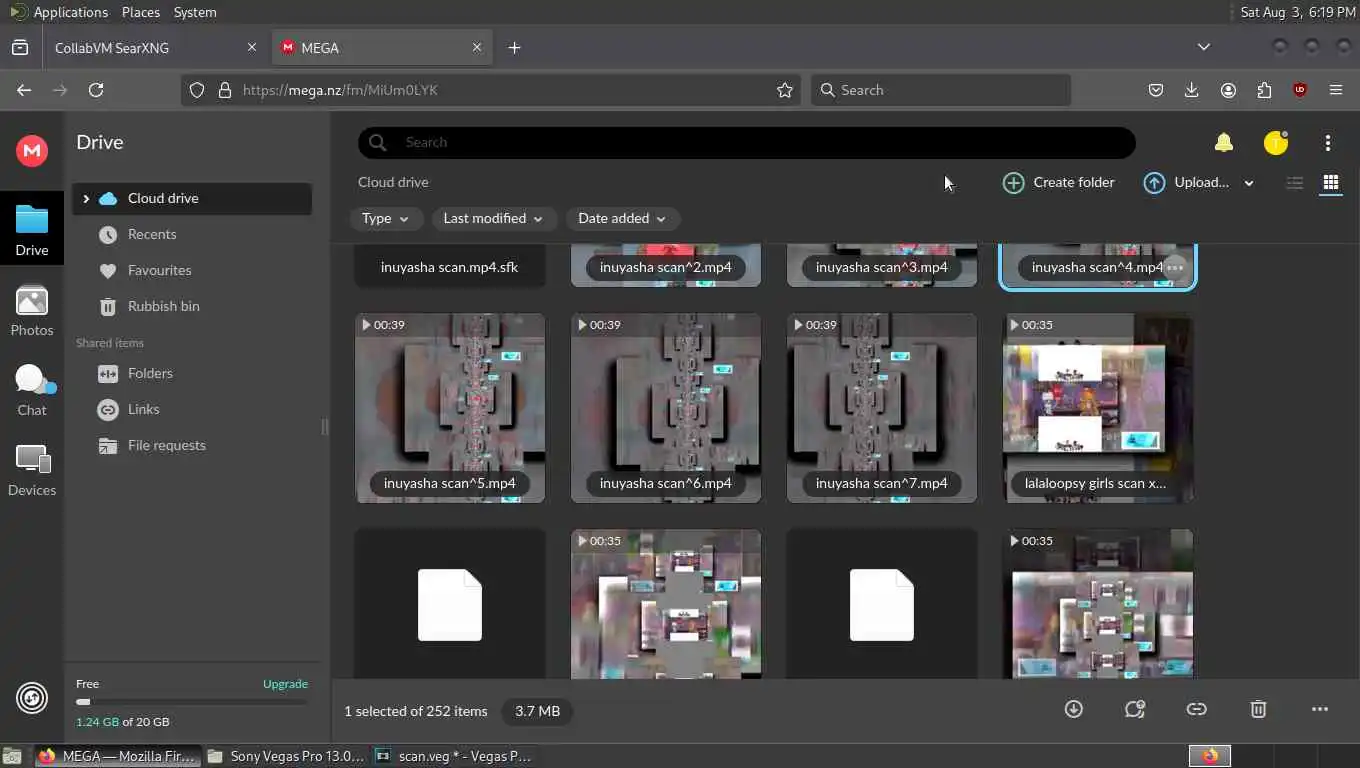The height and width of the screenshot is (768, 1360).
Task: Open the Drive section in sidebar
Action: 32,229
